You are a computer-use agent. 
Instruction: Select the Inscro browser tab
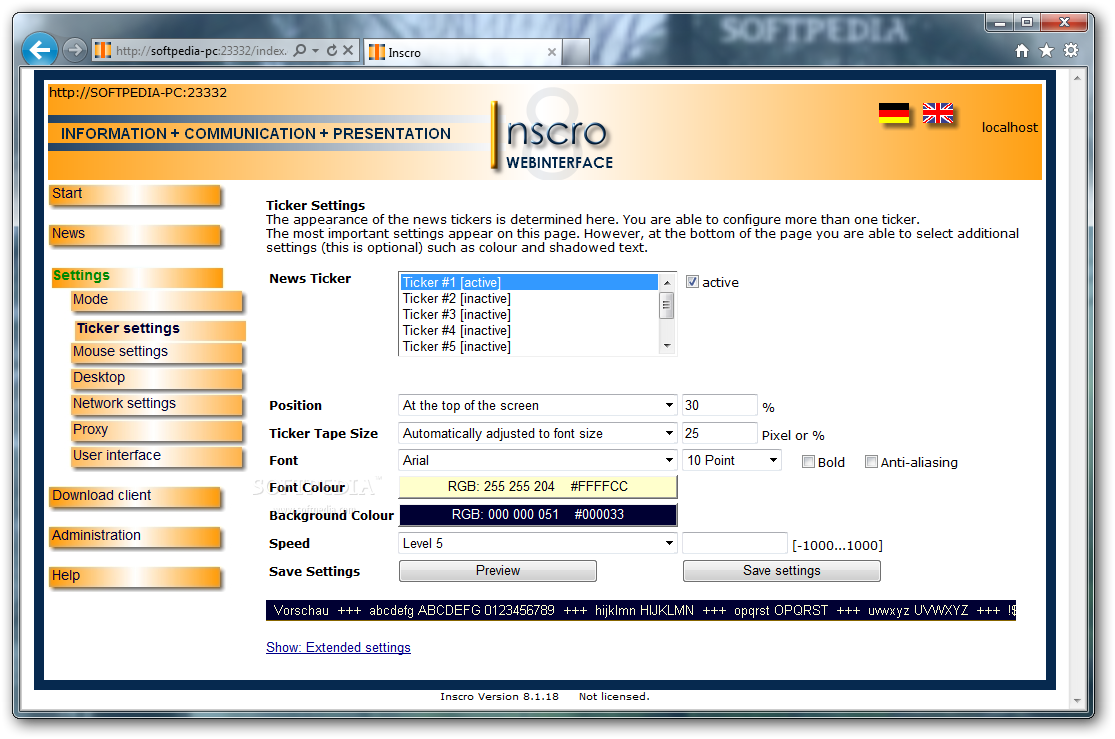coord(463,52)
